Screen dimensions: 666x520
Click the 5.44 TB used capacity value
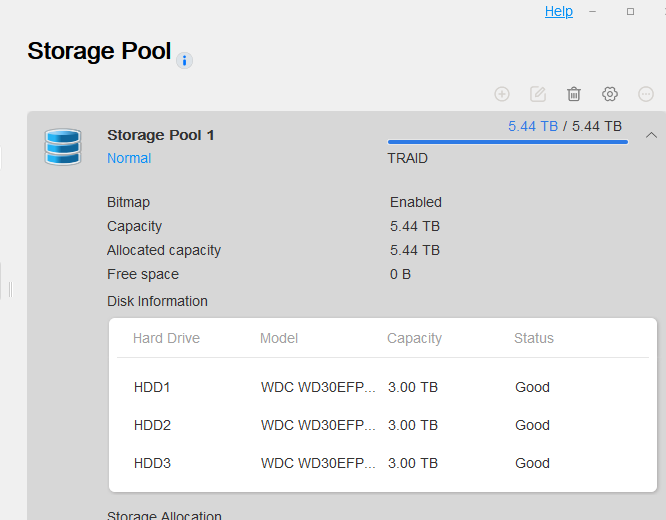533,126
